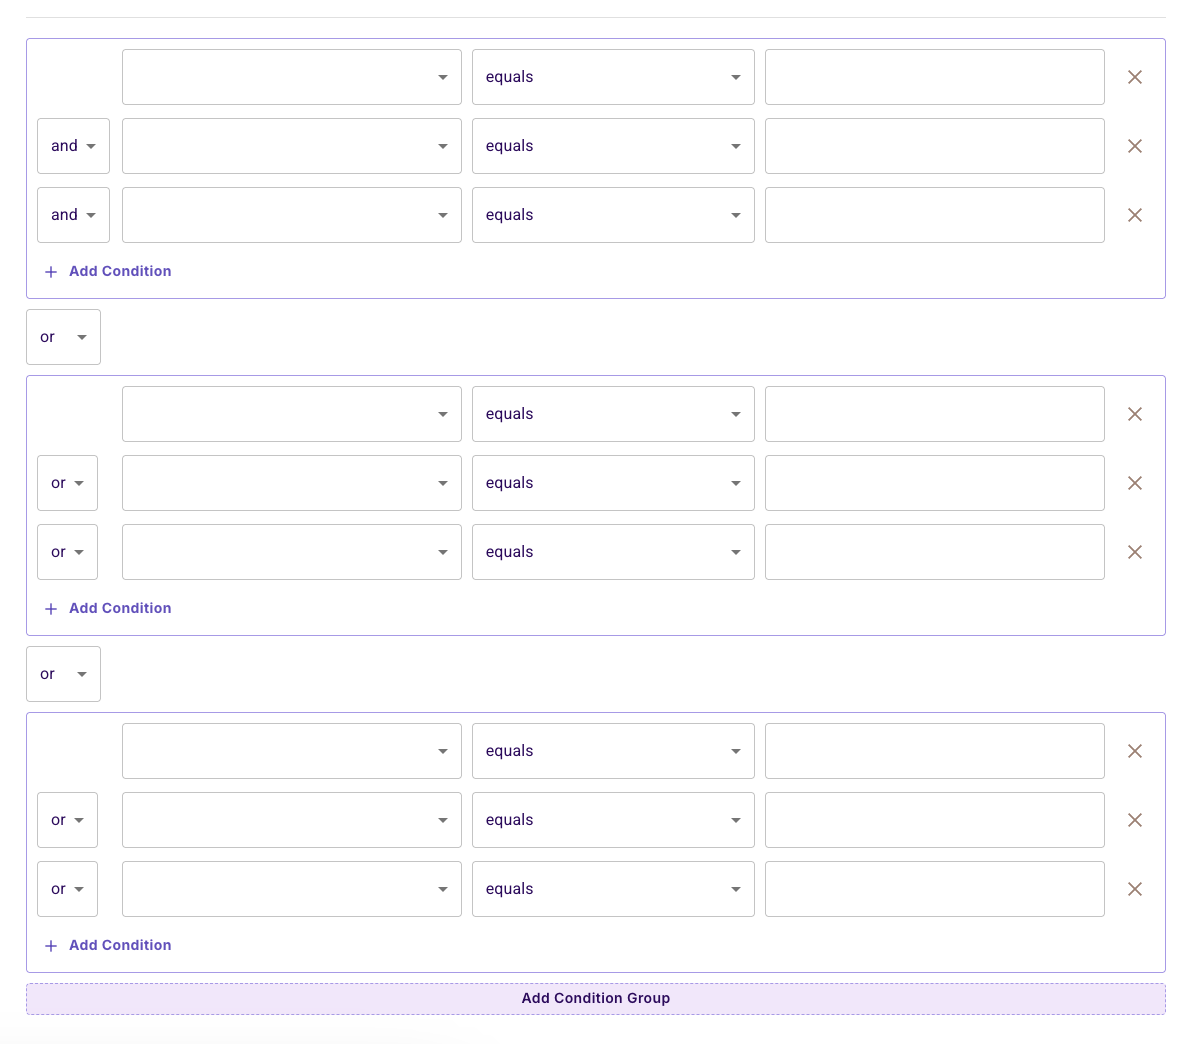The image size is (1194, 1044).
Task: Open the 'and' operator dropdown in the top group
Action: point(73,146)
